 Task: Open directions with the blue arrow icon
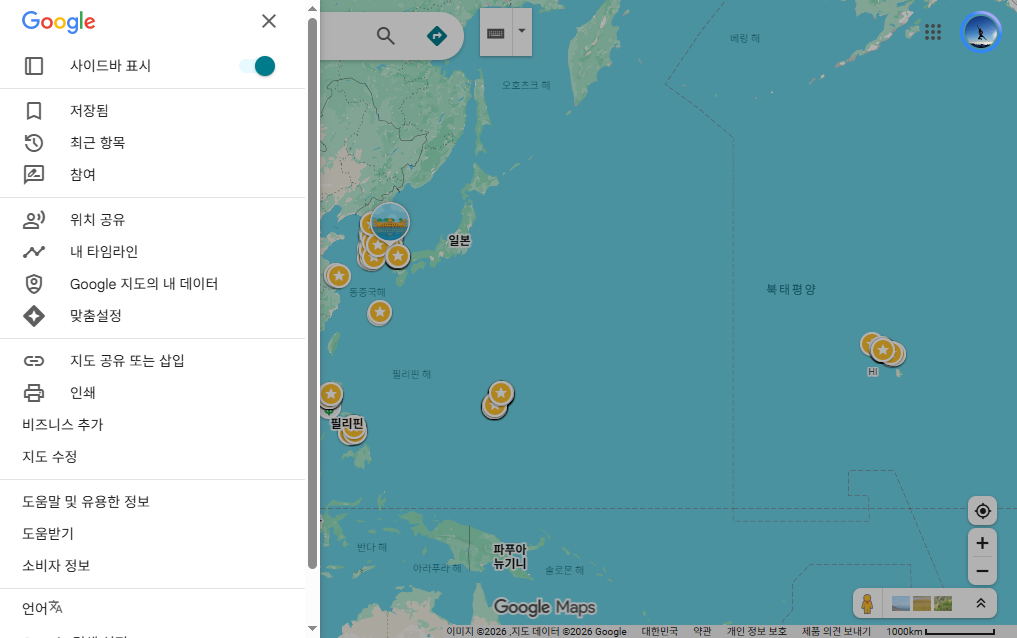pos(437,36)
